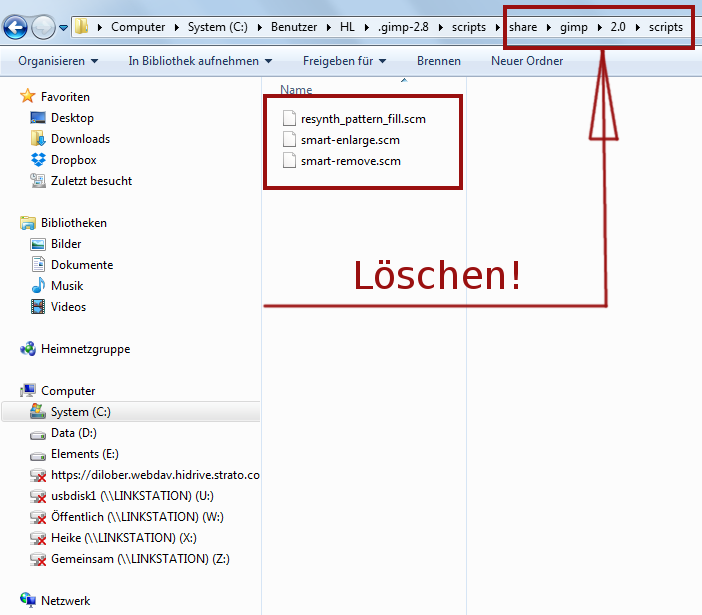This screenshot has width=702, height=615.
Task: Click Brennen in the toolbar
Action: click(x=439, y=61)
